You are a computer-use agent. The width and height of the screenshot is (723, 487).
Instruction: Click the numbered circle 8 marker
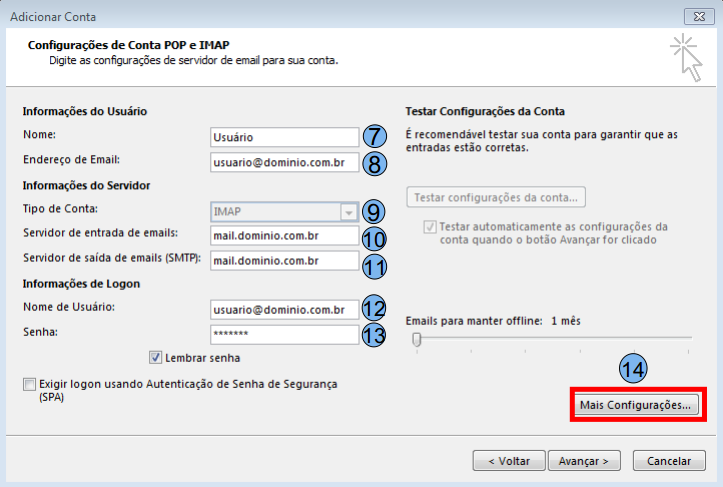pos(373,162)
